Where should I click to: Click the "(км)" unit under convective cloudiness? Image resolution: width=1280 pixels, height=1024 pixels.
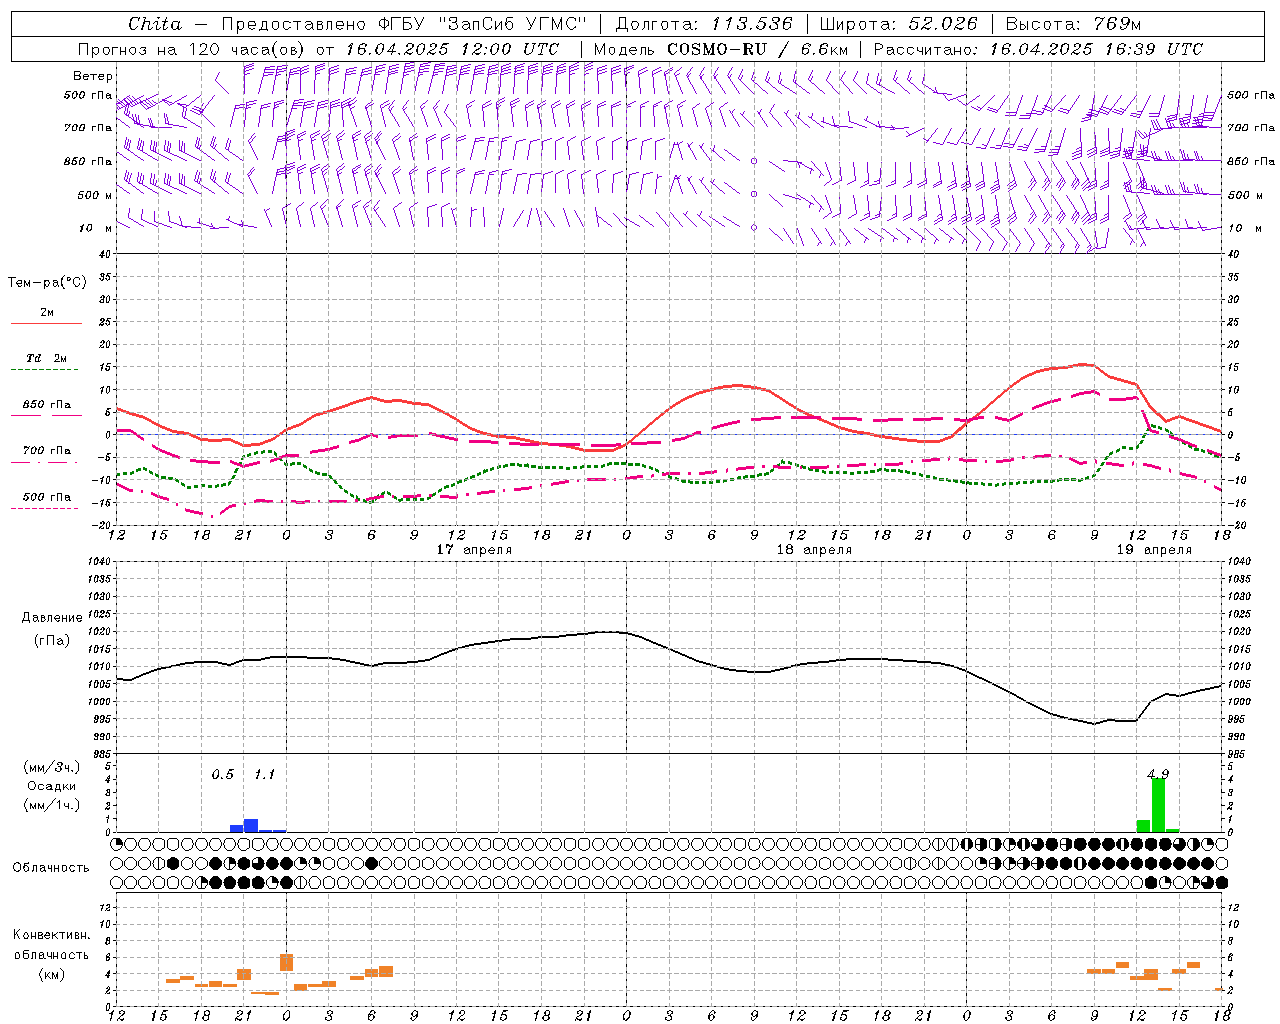coord(51,974)
